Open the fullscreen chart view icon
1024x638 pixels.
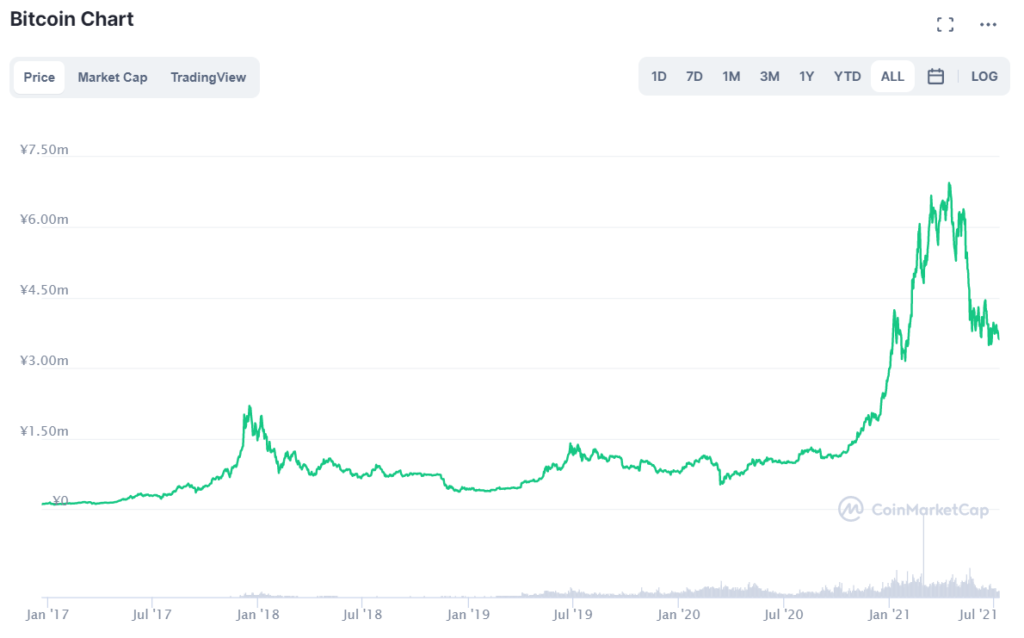[944, 25]
